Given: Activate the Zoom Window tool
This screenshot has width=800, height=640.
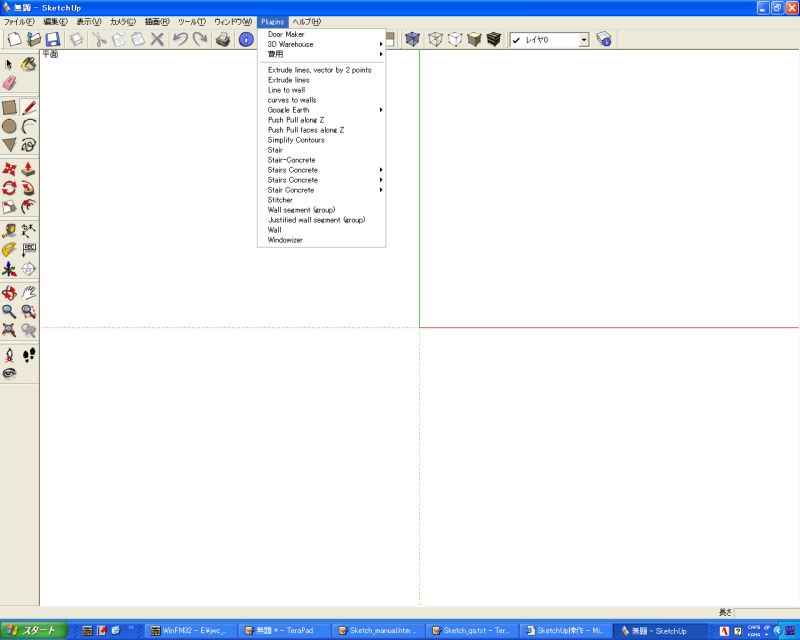Looking at the screenshot, I should [x=29, y=311].
